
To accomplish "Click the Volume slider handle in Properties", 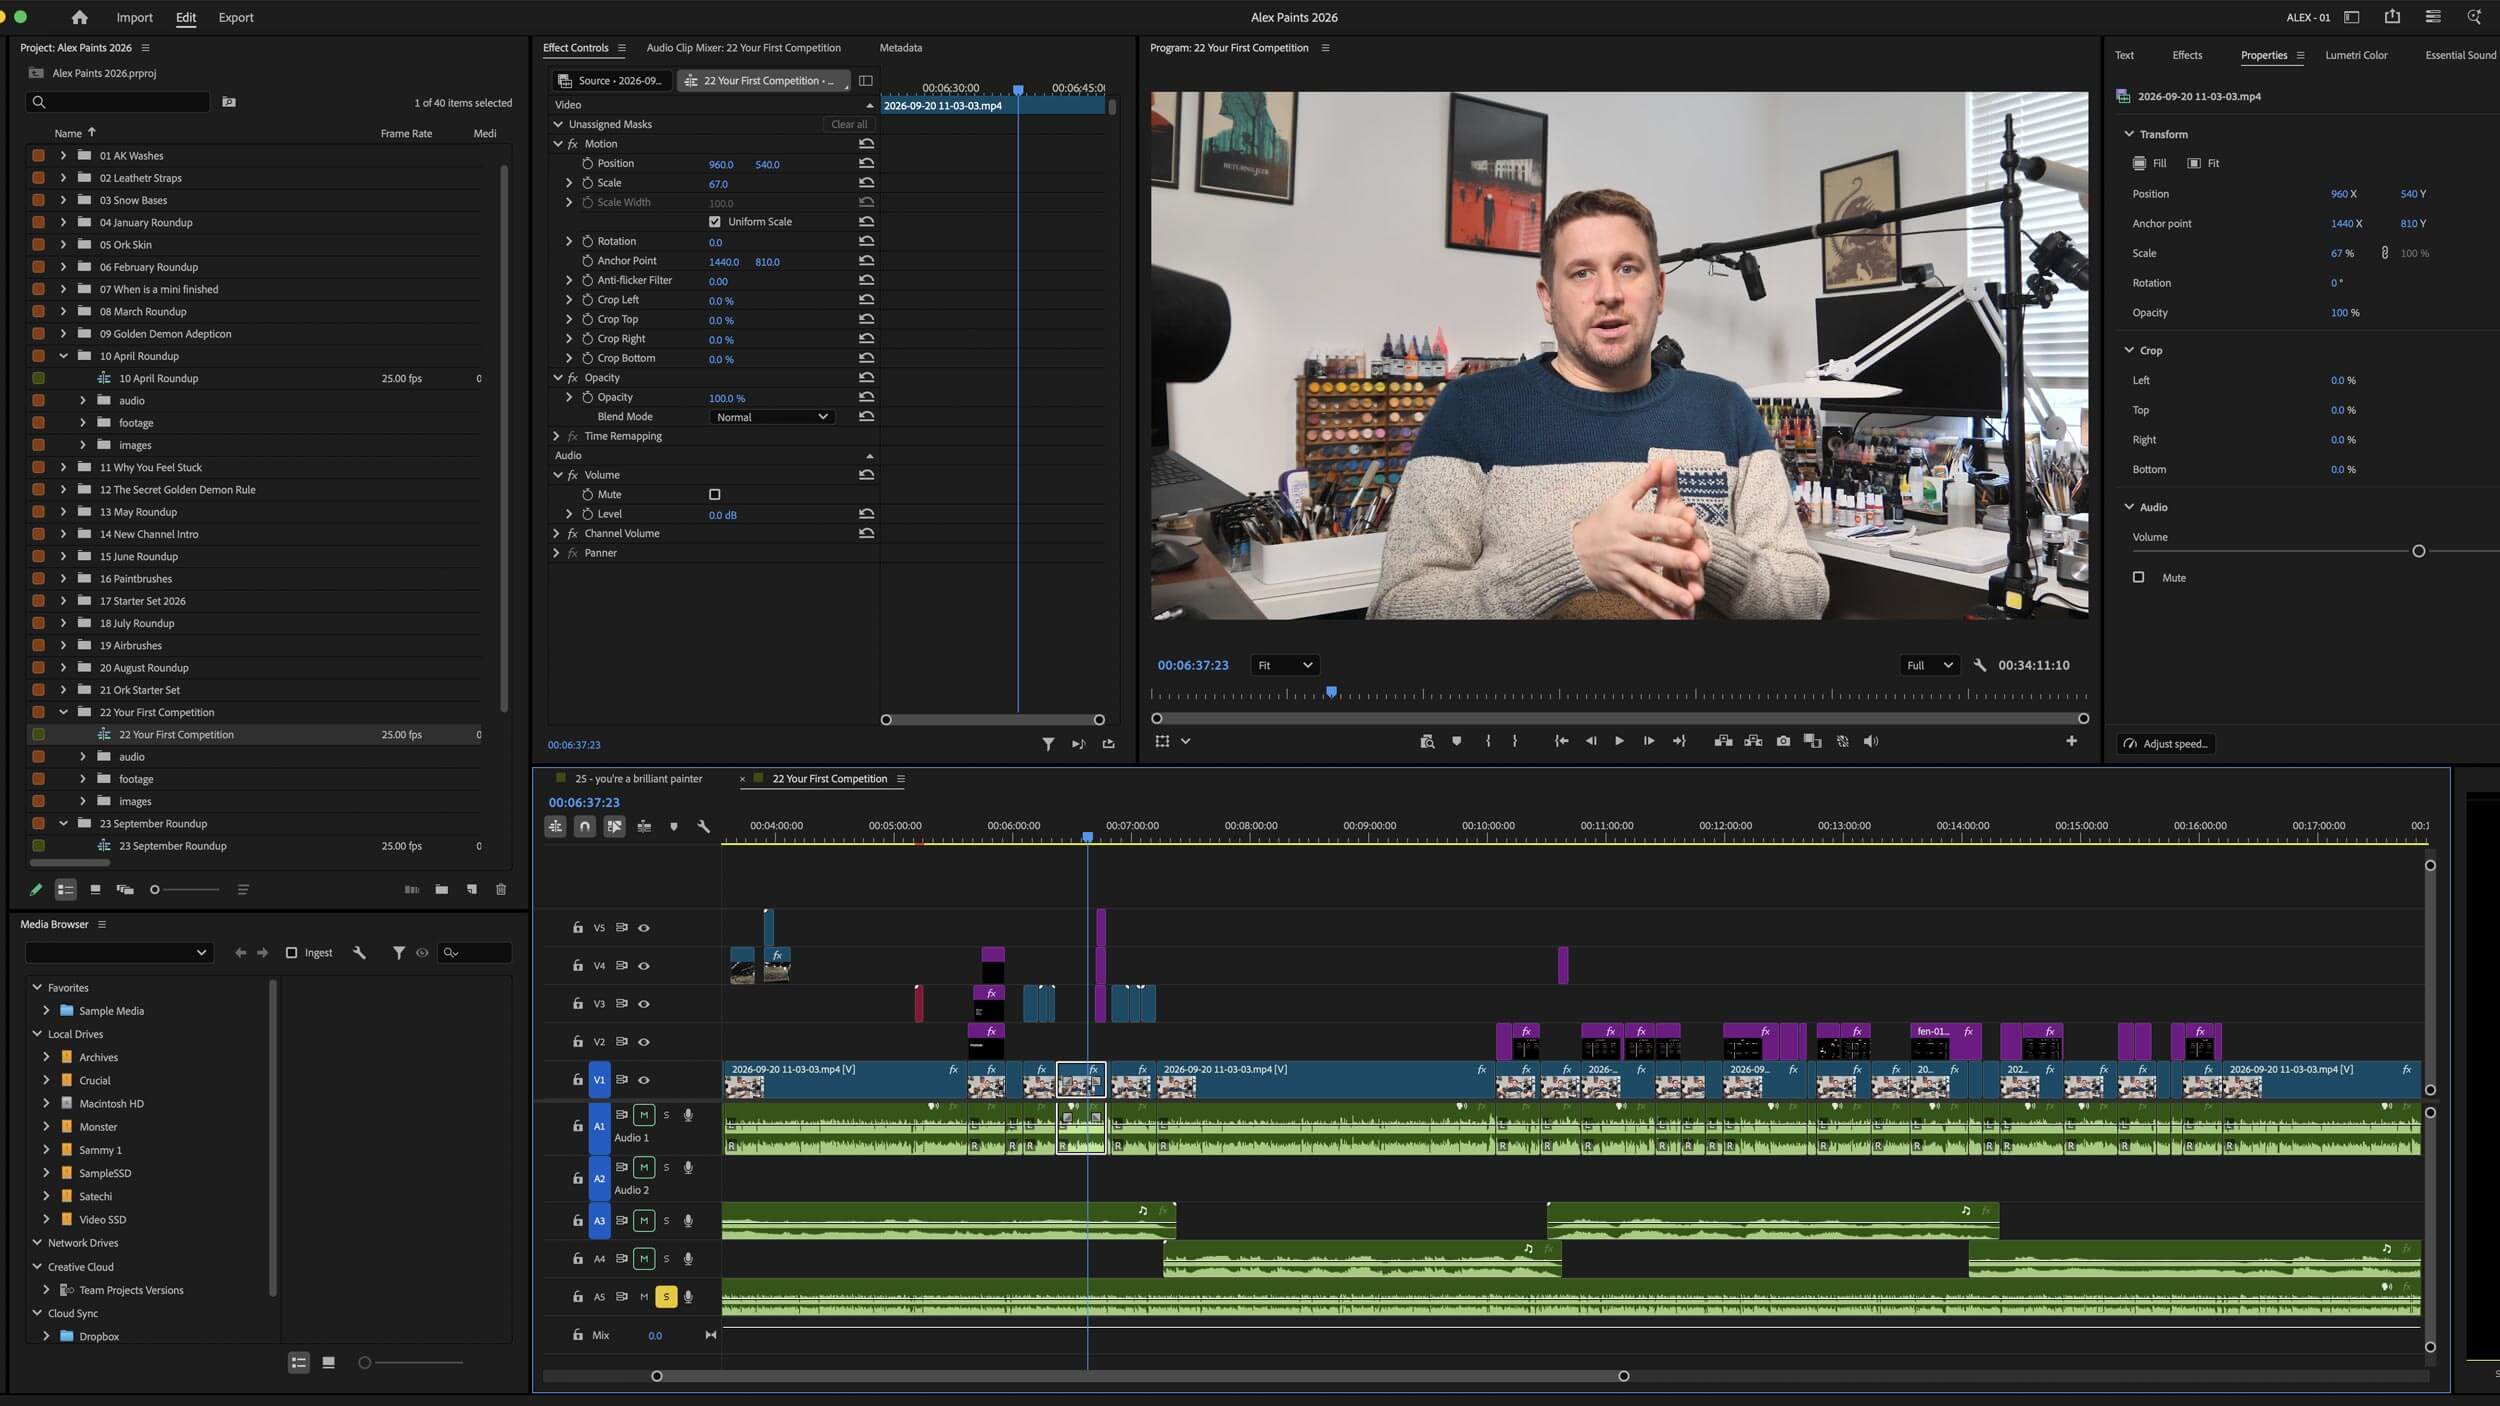I will pos(2418,552).
